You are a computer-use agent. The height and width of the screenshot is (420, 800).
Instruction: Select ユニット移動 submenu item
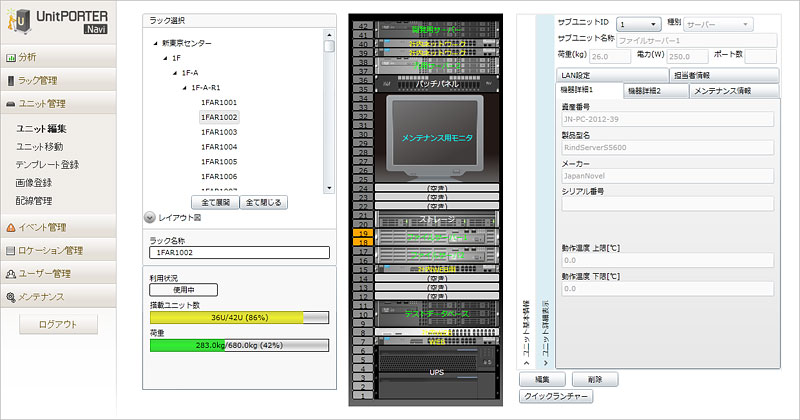[39, 146]
